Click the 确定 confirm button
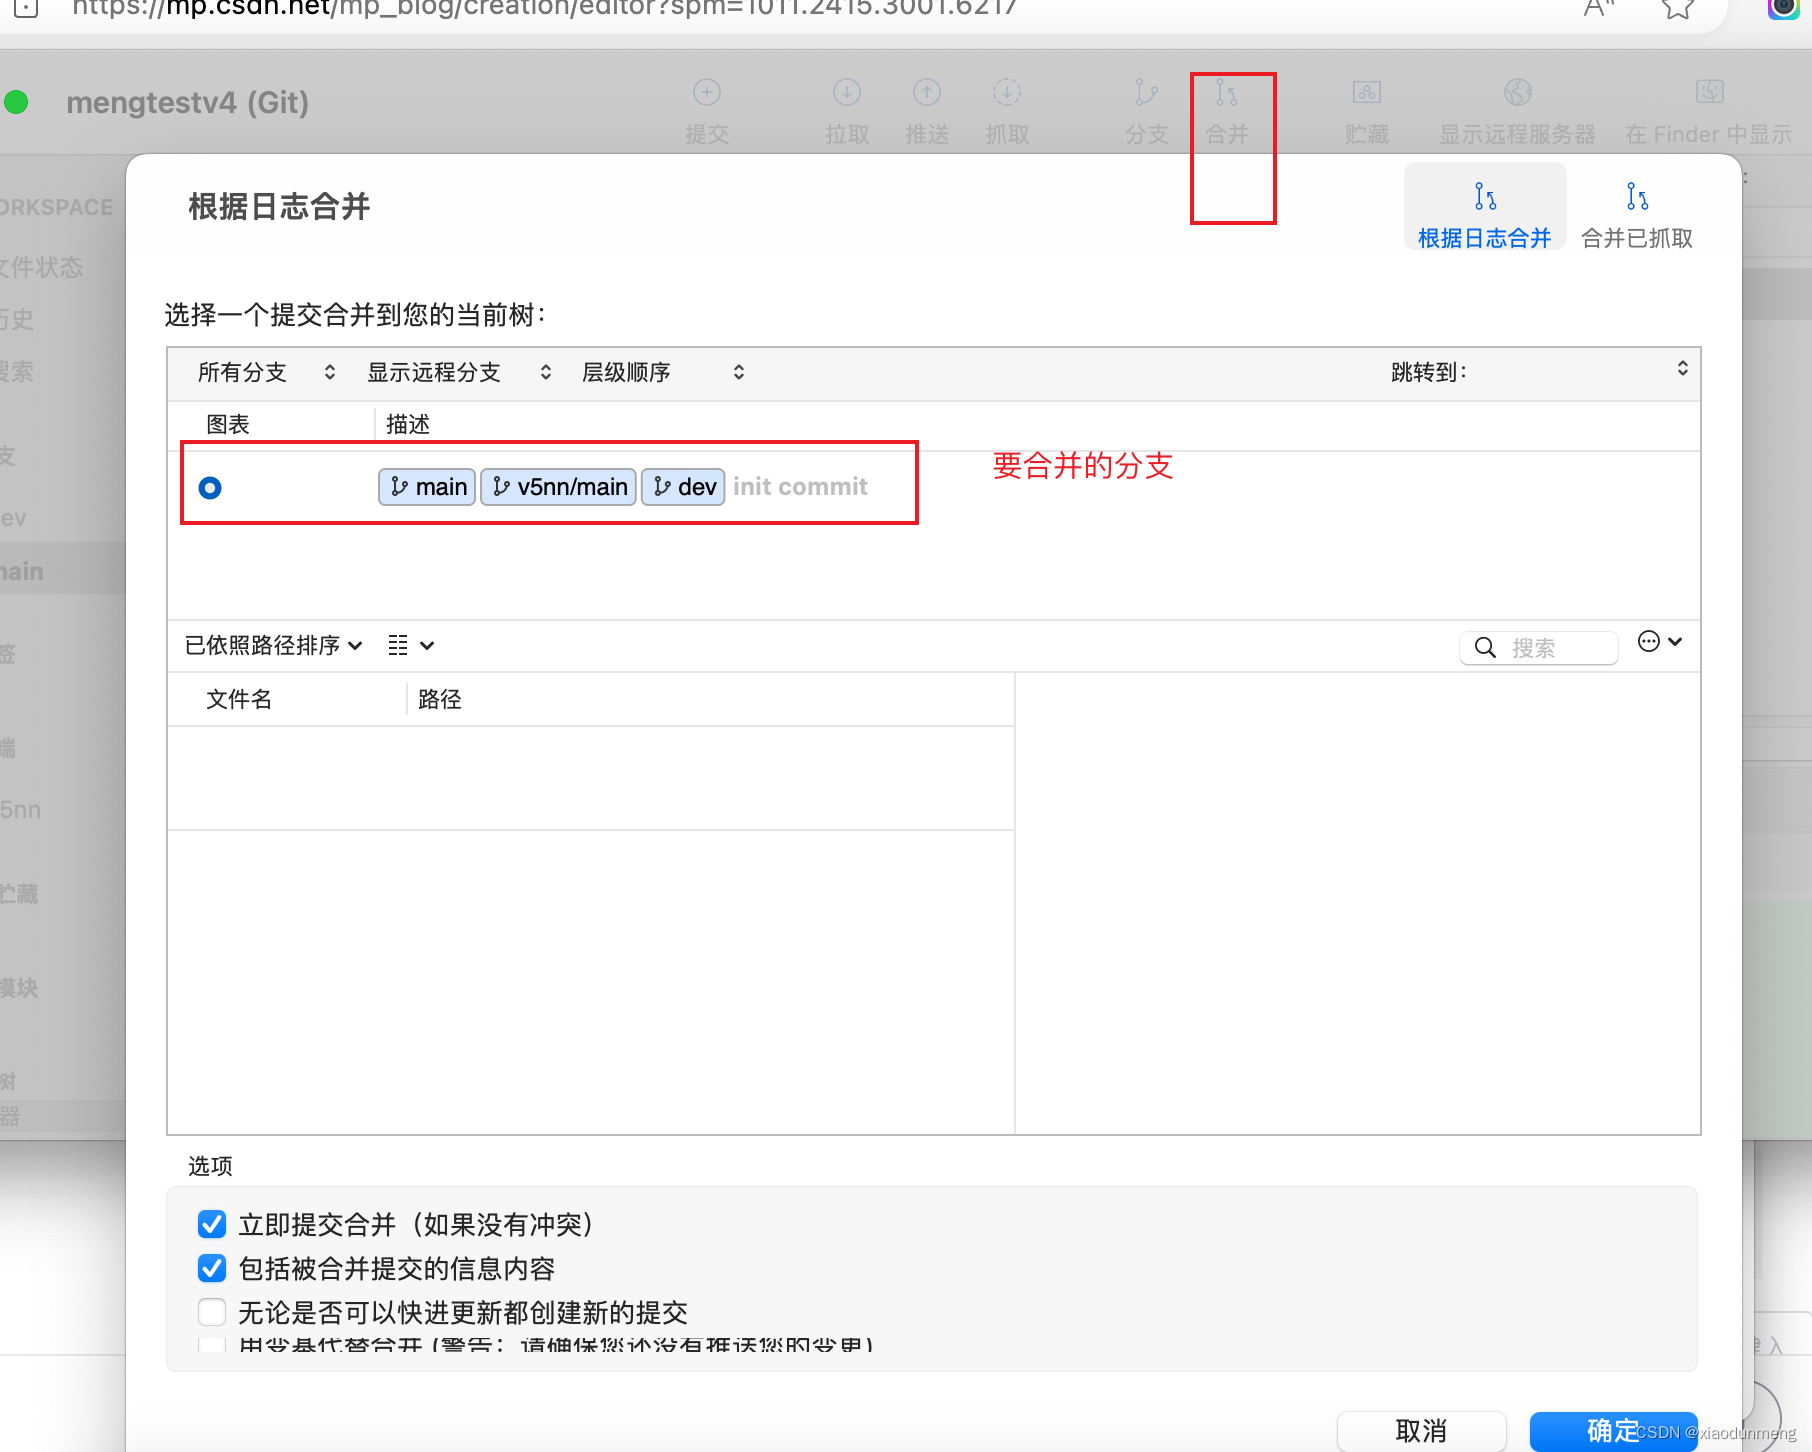Viewport: 1812px width, 1452px height. click(1613, 1431)
